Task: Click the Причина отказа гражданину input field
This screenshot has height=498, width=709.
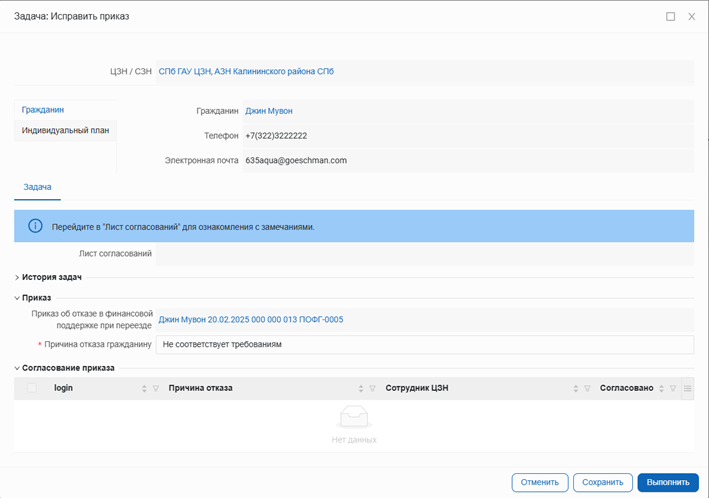Action: point(424,344)
